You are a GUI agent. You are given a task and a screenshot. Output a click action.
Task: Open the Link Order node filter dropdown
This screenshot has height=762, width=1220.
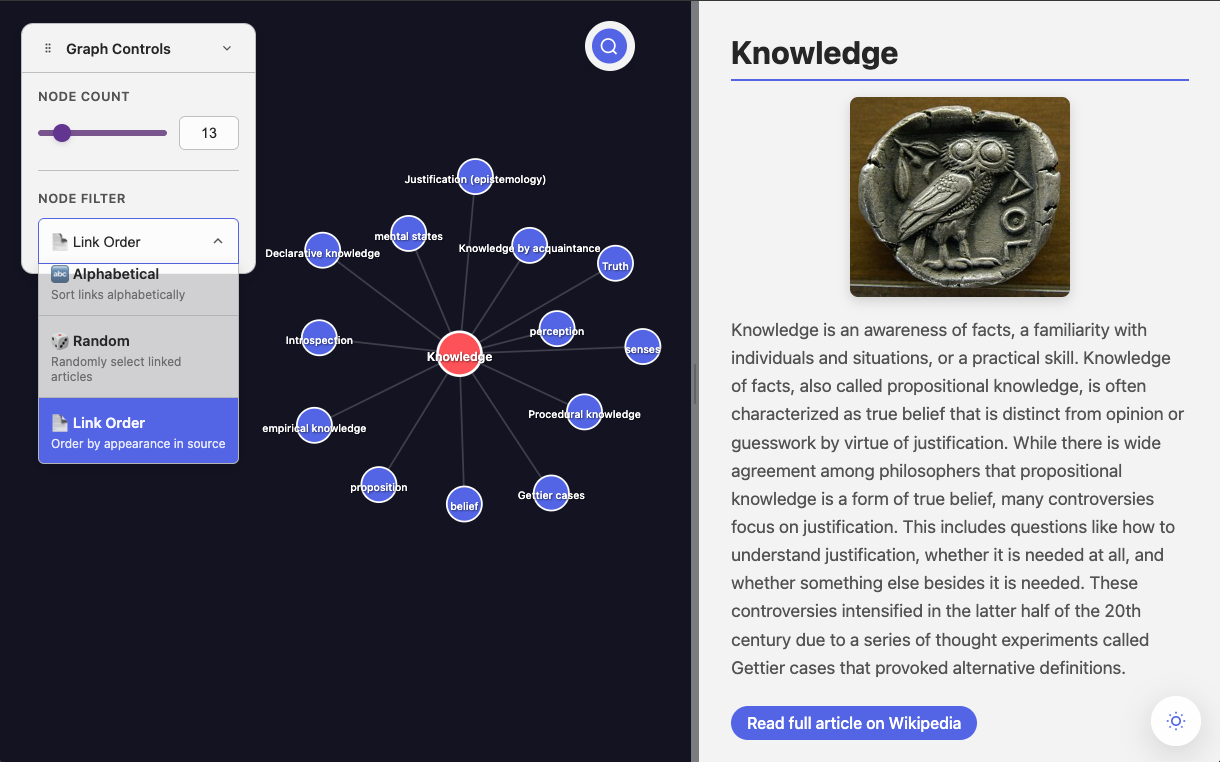click(138, 241)
